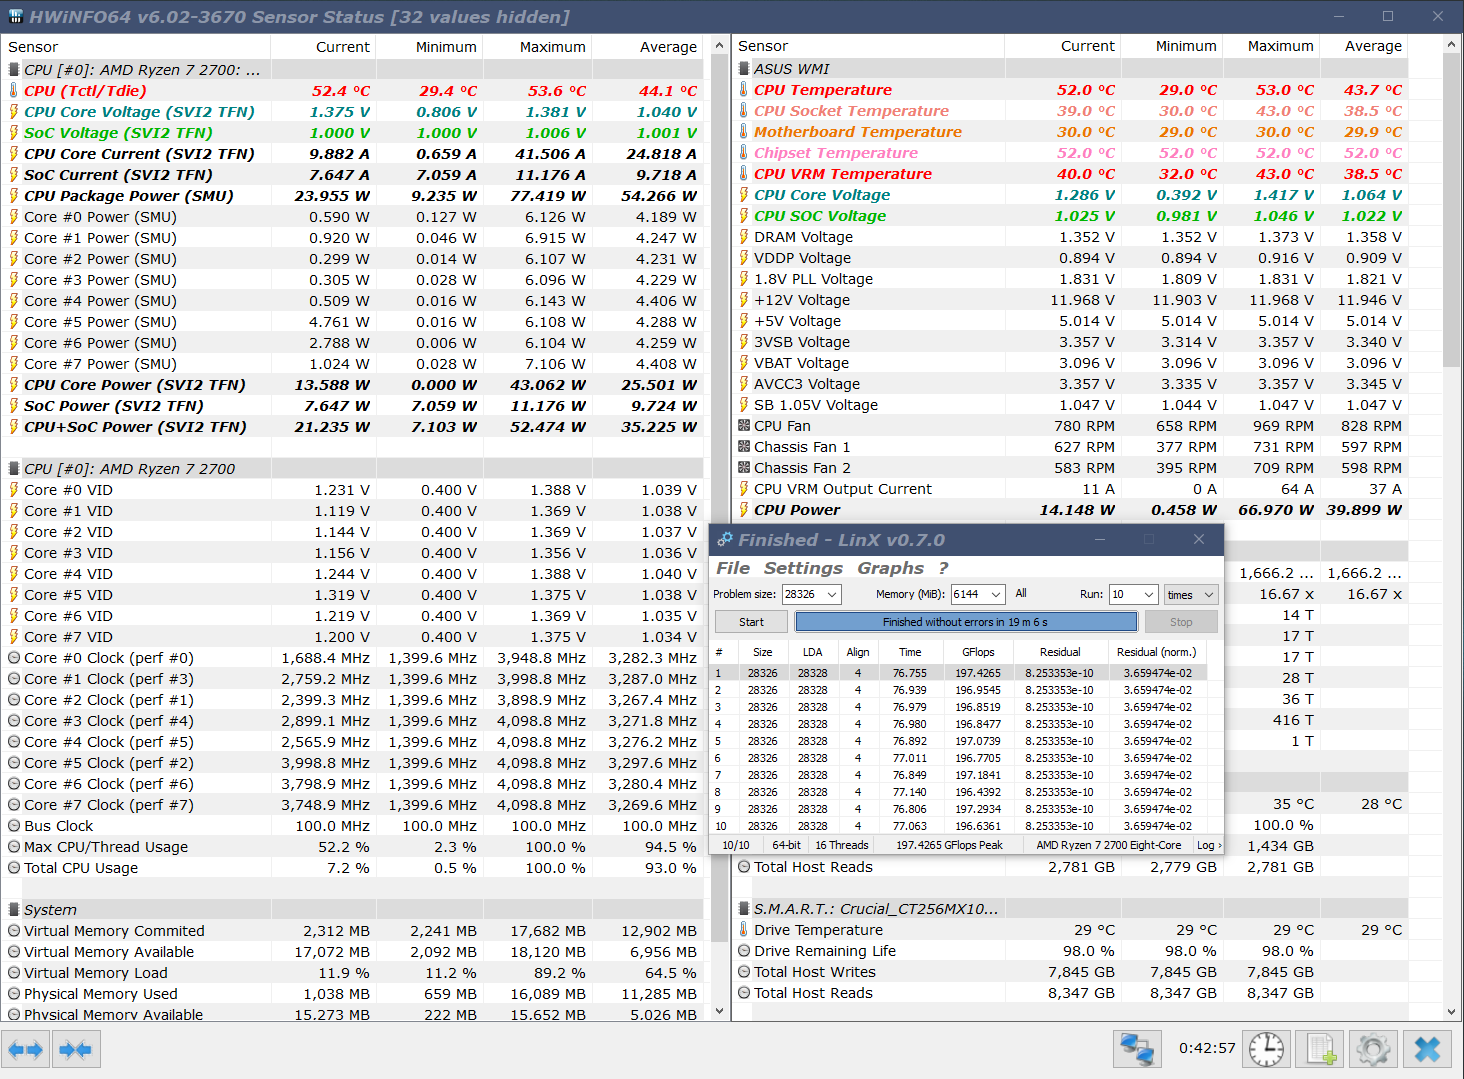This screenshot has width=1464, height=1079.
Task: Click the Start button in LinX
Action: 751,622
